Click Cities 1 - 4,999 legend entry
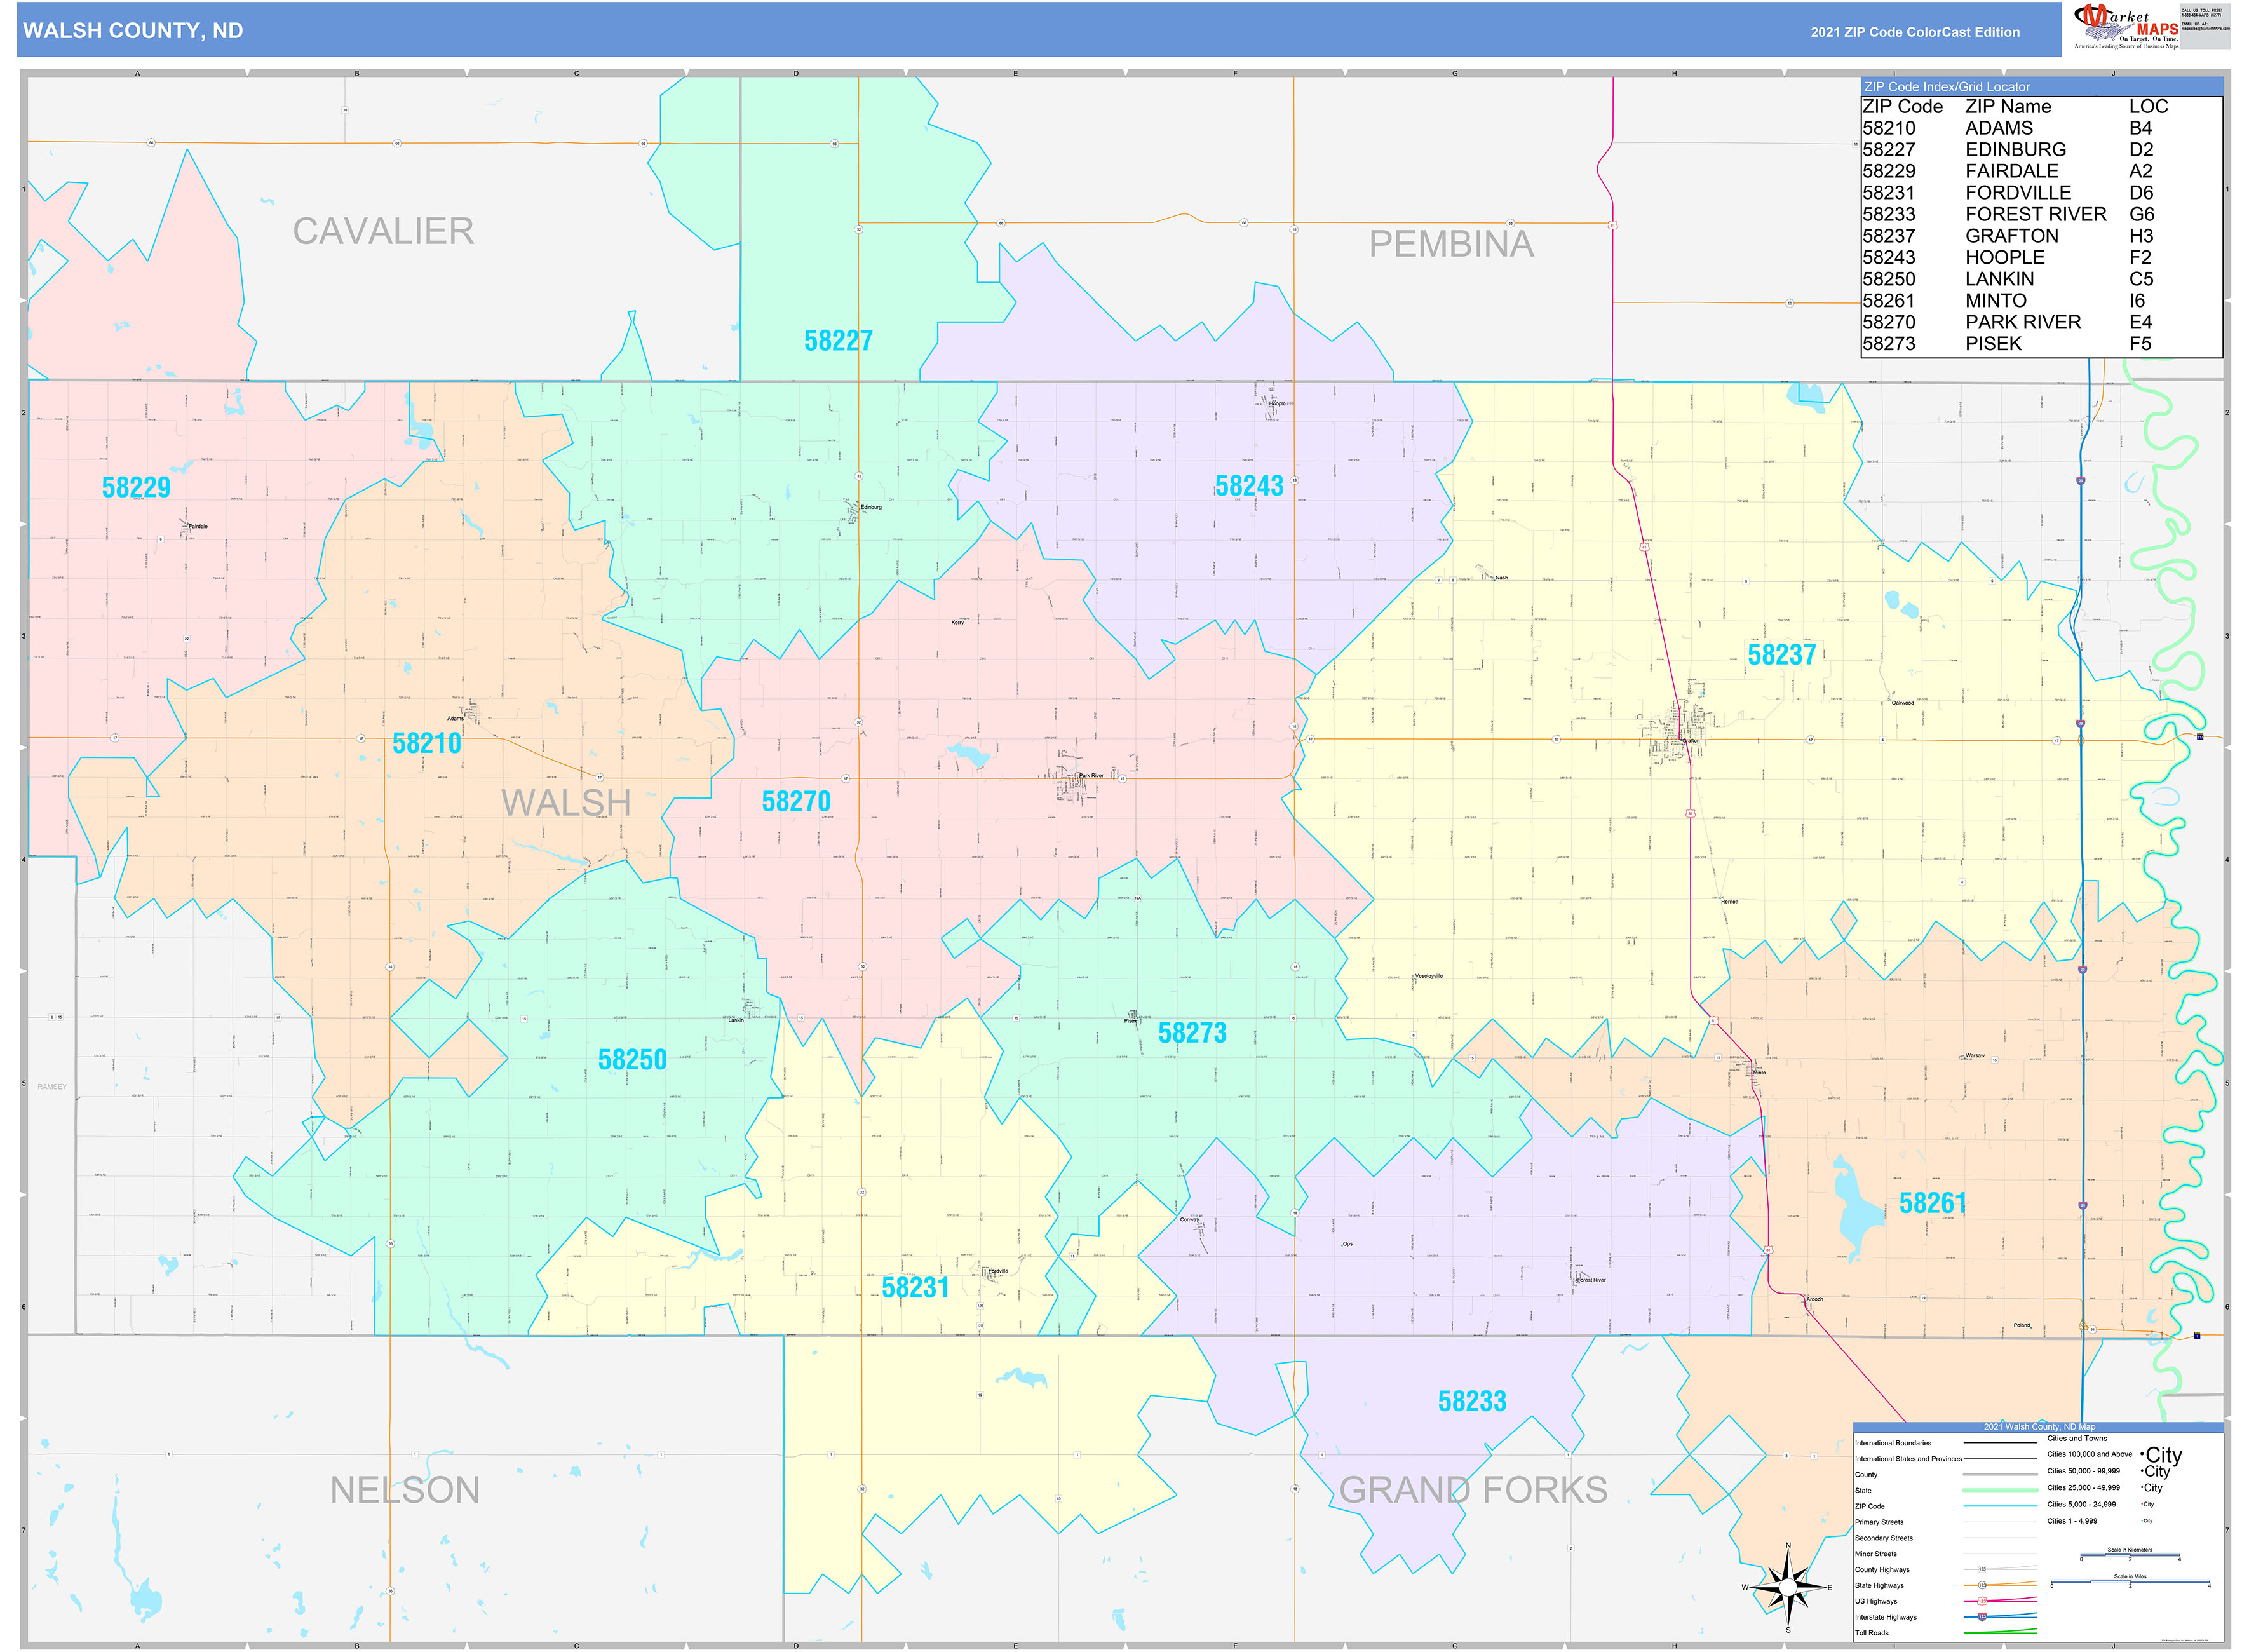 (x=2072, y=1521)
